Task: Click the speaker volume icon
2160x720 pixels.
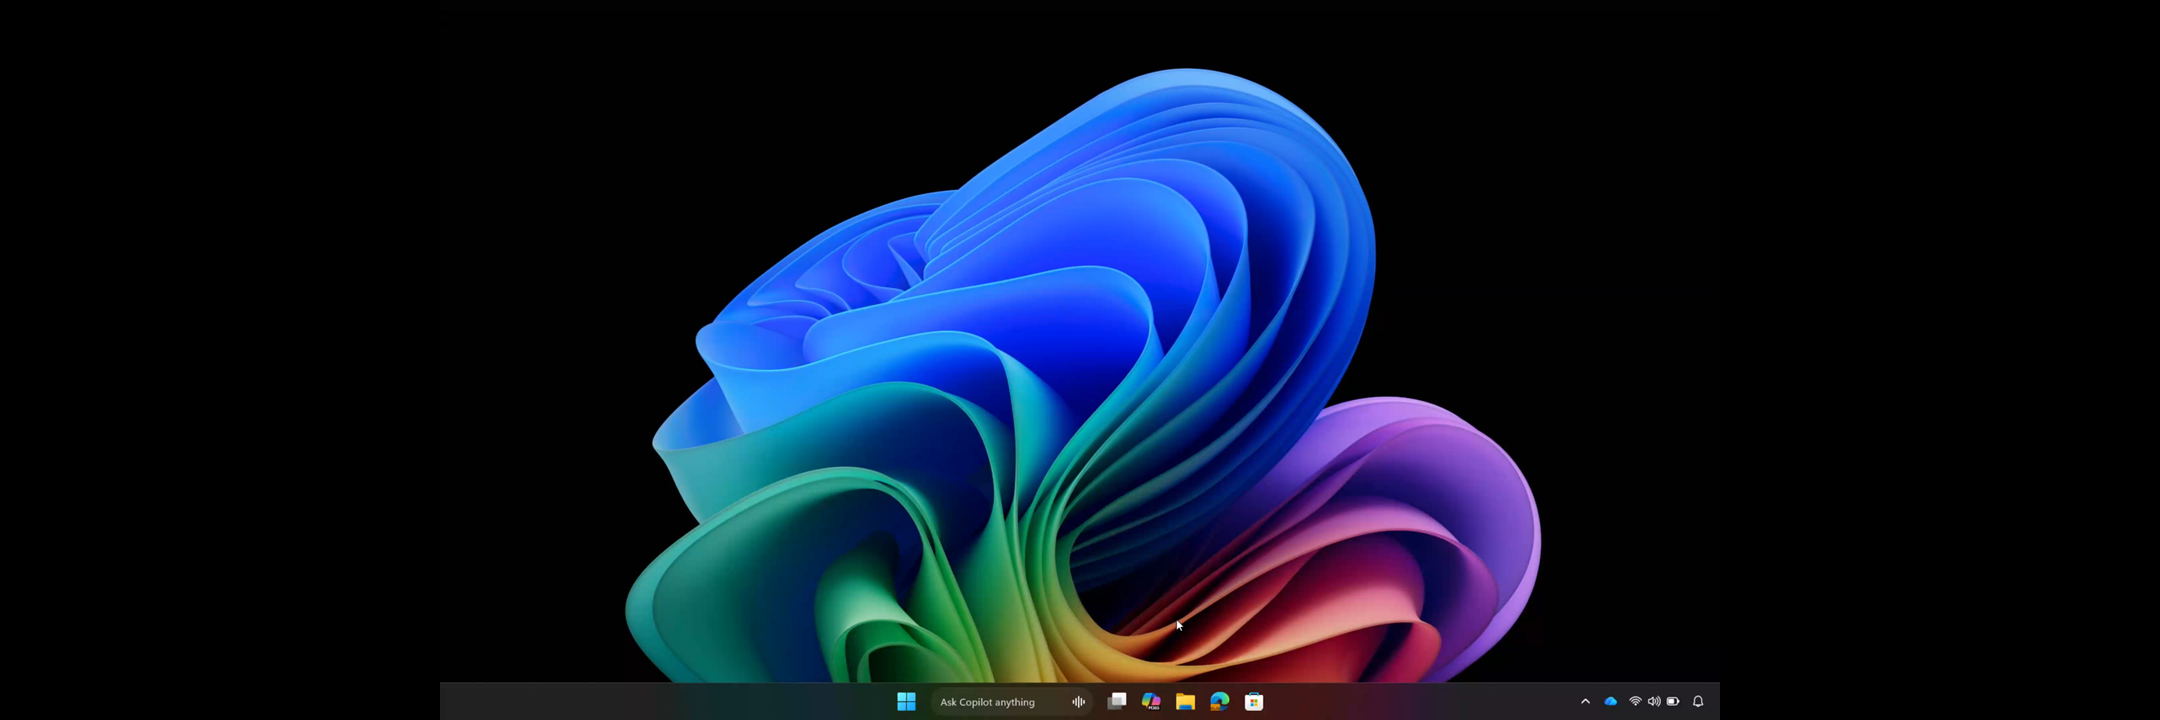Action: coord(1654,702)
